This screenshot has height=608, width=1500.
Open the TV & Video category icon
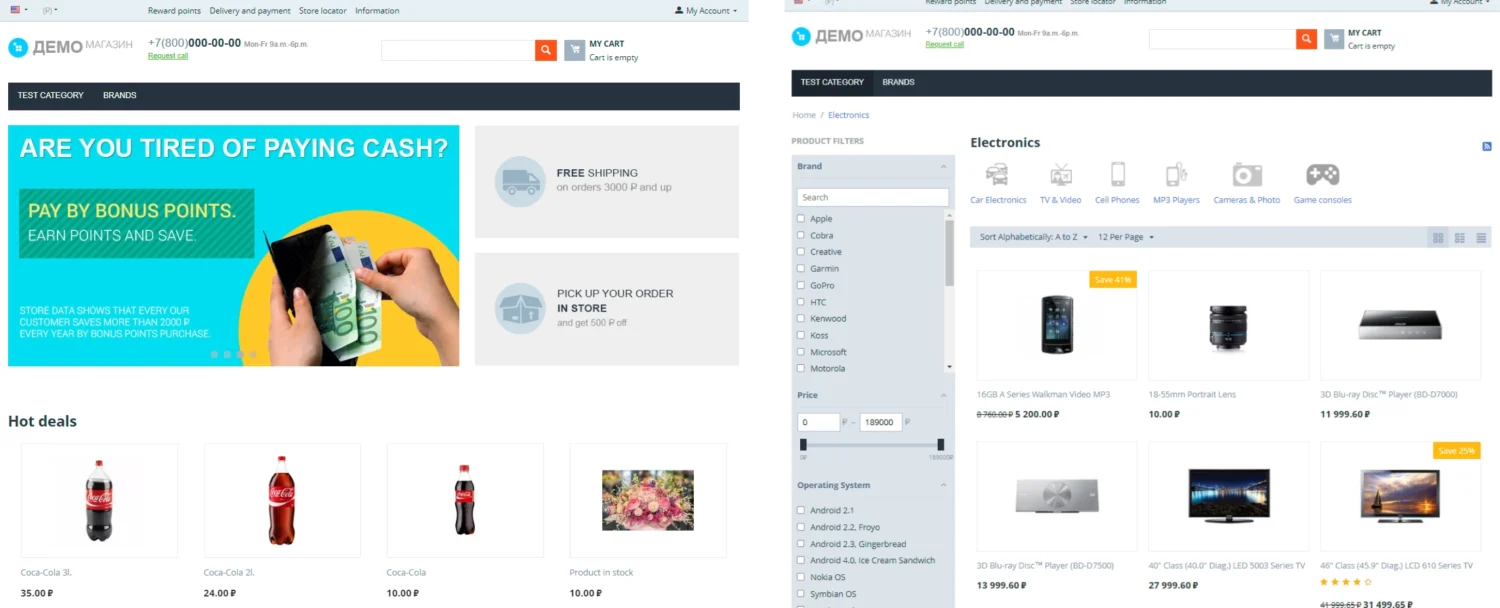pos(1061,175)
